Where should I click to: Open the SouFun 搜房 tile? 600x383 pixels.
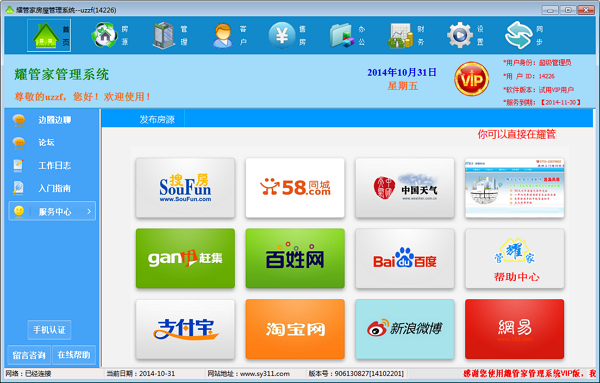(185, 188)
